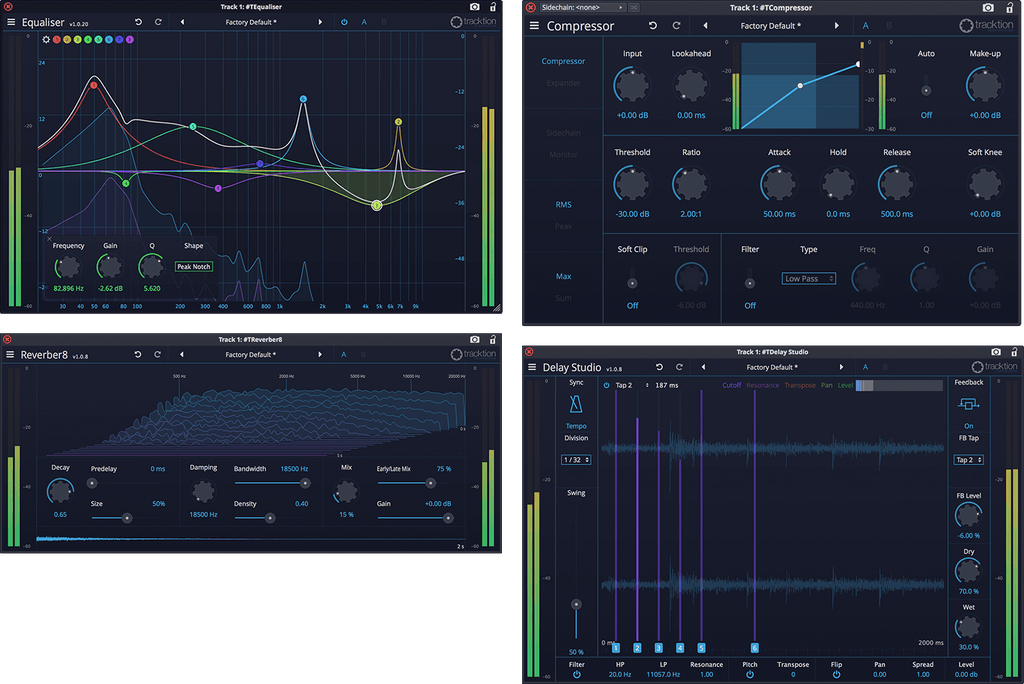The height and width of the screenshot is (684, 1024).
Task: Select RMS detection mode
Action: [x=563, y=204]
